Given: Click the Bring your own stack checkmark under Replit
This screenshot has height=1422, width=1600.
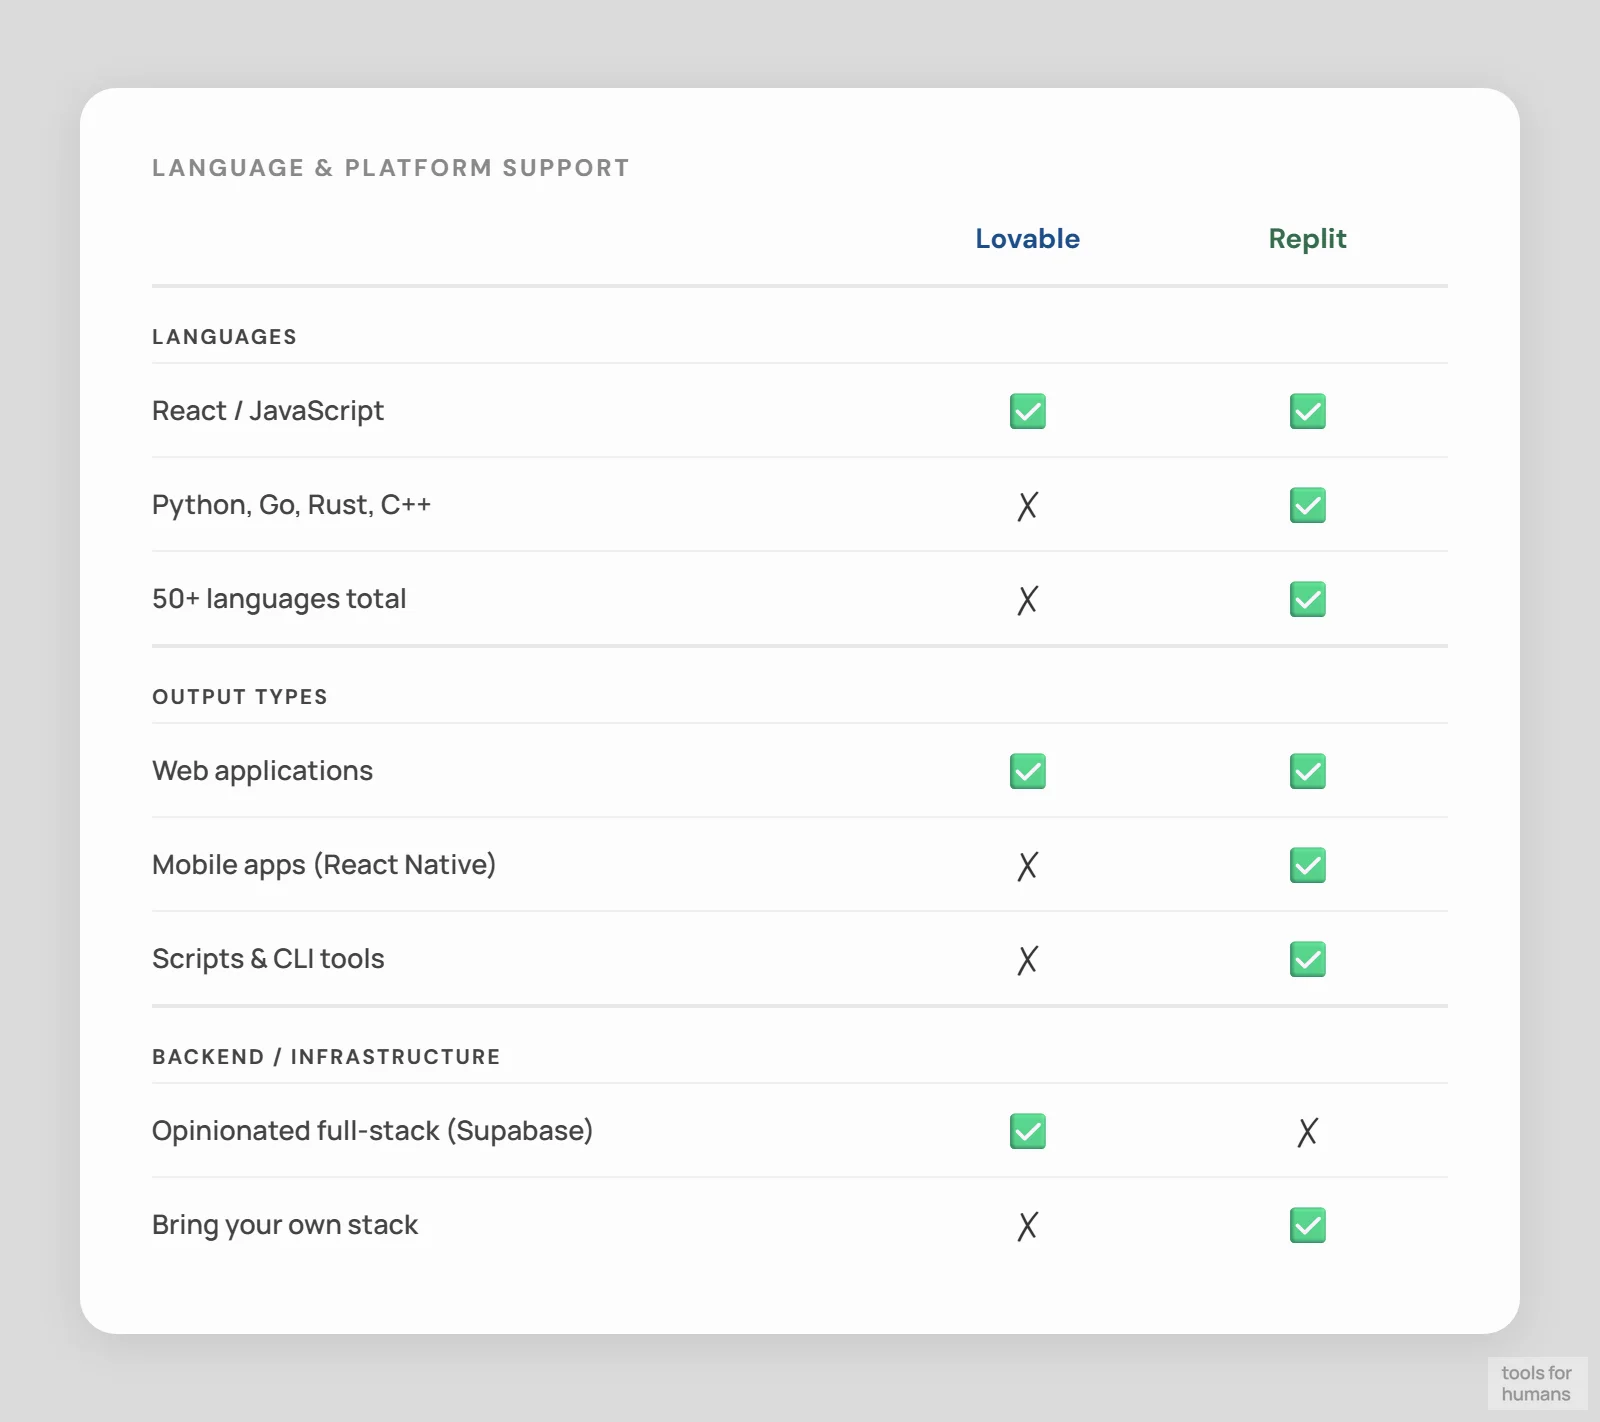Looking at the screenshot, I should (1307, 1224).
